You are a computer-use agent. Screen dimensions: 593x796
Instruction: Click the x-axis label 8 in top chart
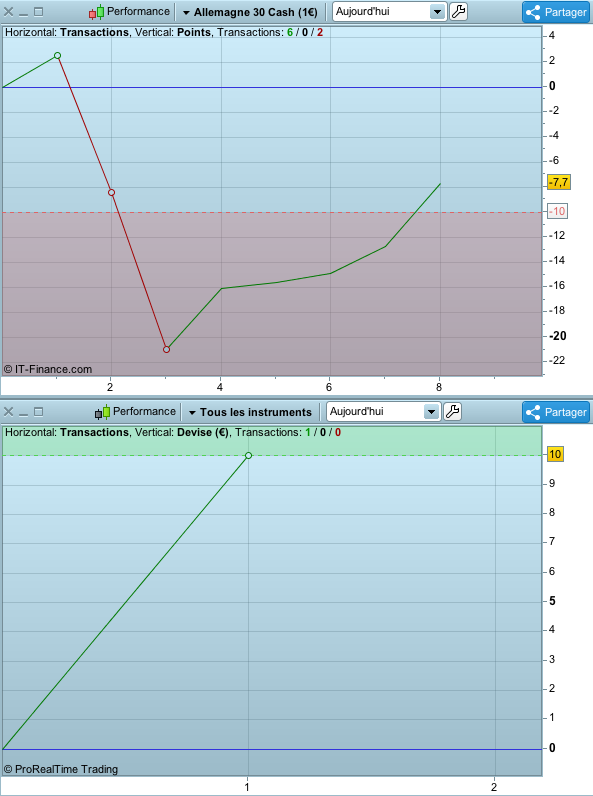[439, 387]
